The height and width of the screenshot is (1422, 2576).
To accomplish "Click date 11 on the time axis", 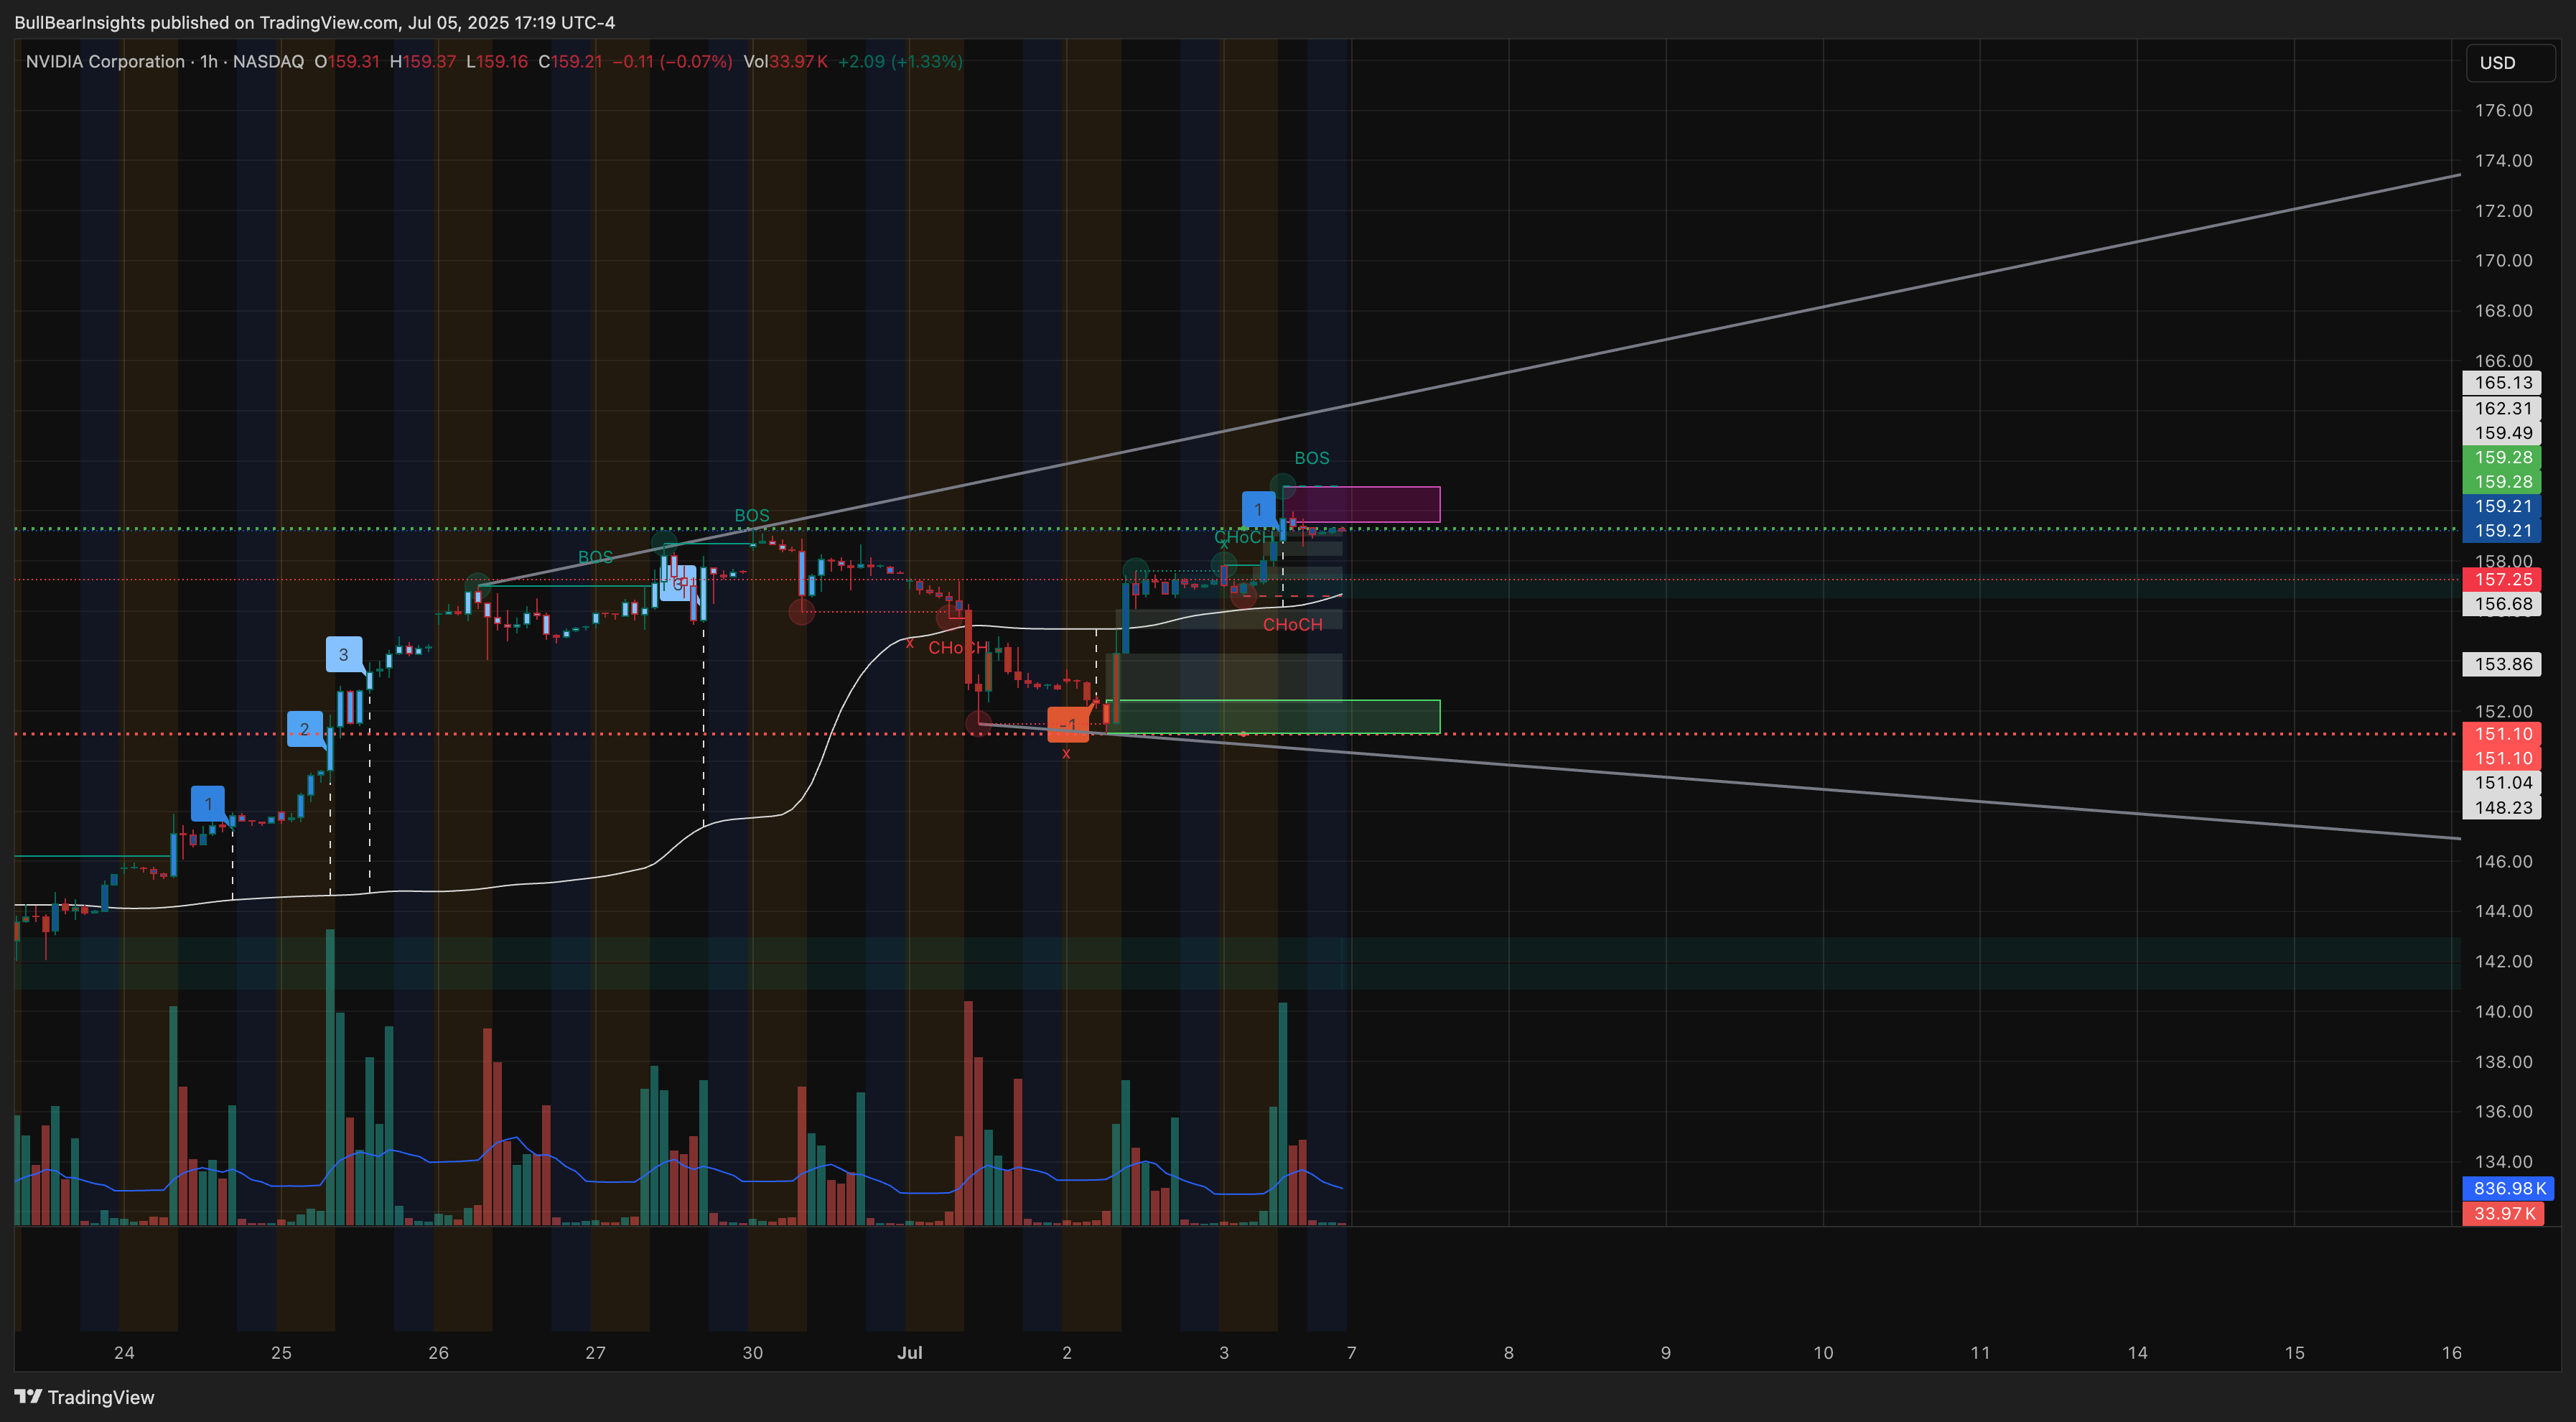I will coord(1980,1352).
